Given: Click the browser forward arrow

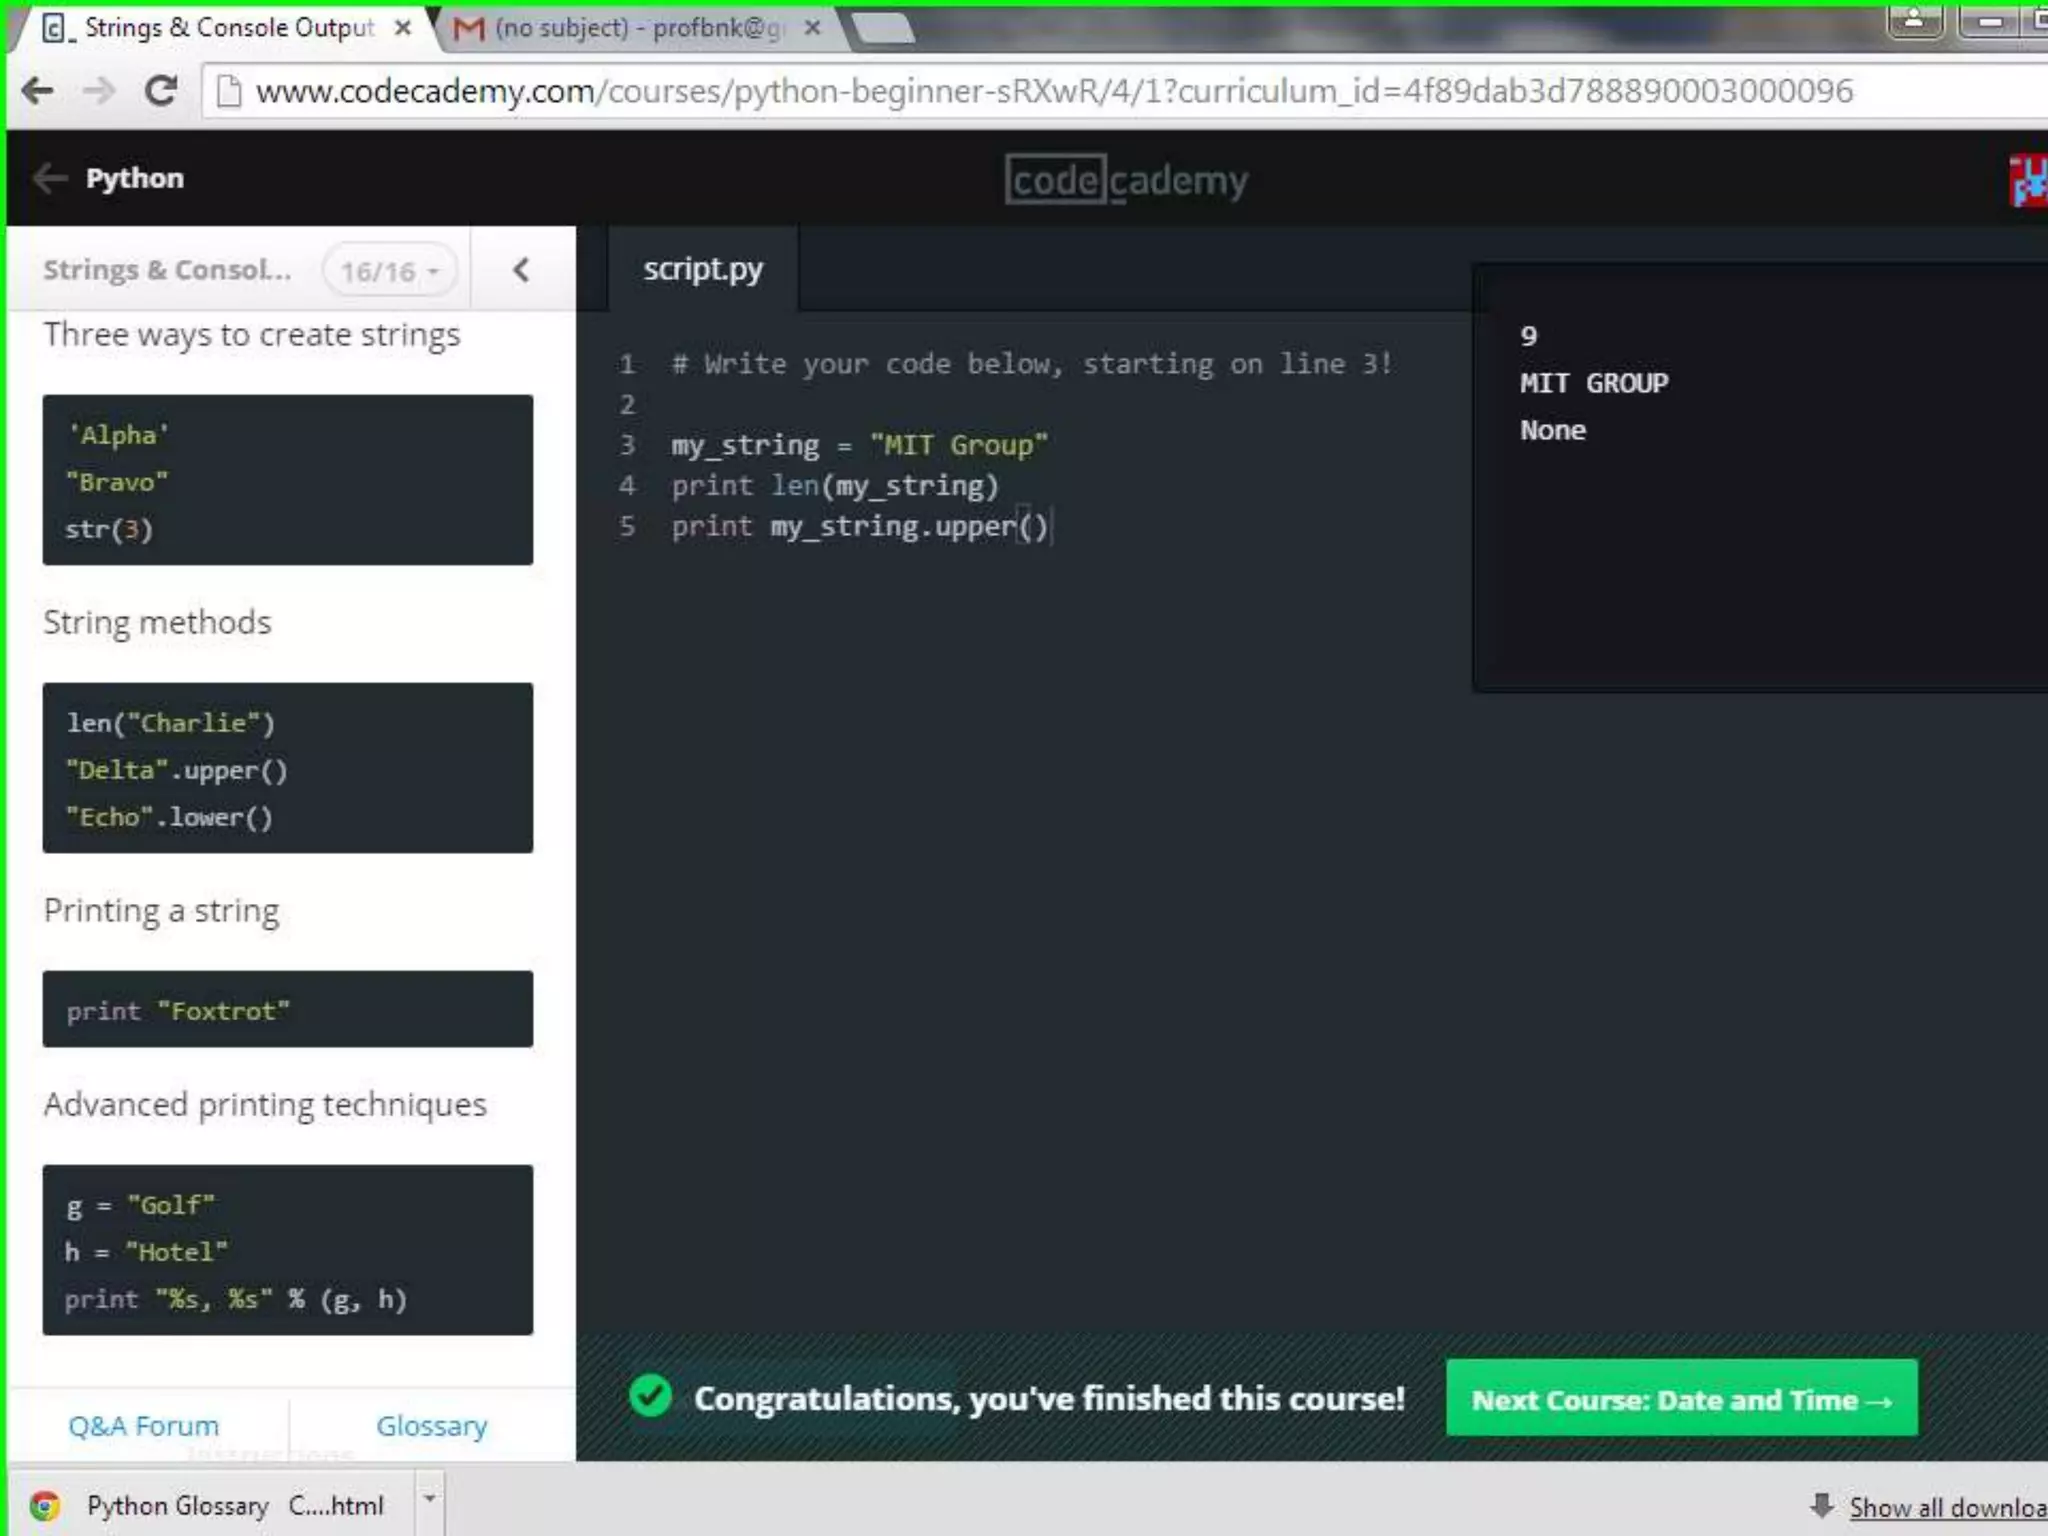Looking at the screenshot, I should (x=99, y=91).
